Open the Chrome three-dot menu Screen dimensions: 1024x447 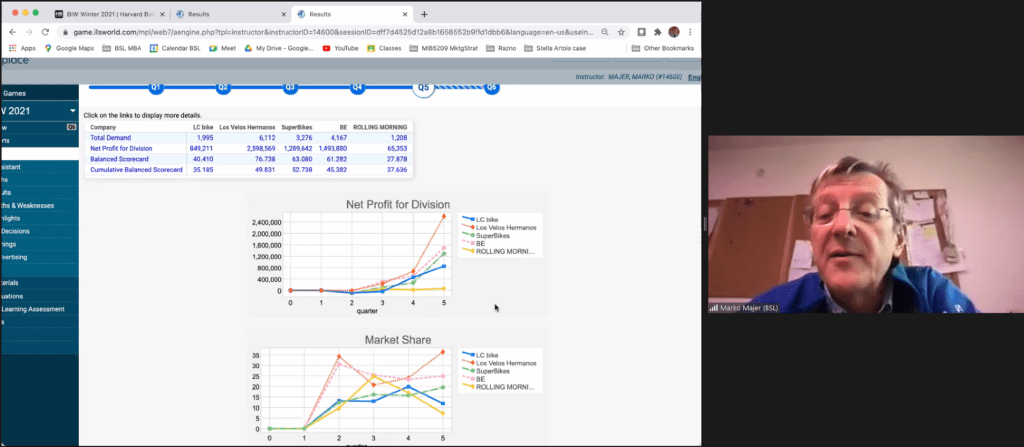click(x=690, y=32)
